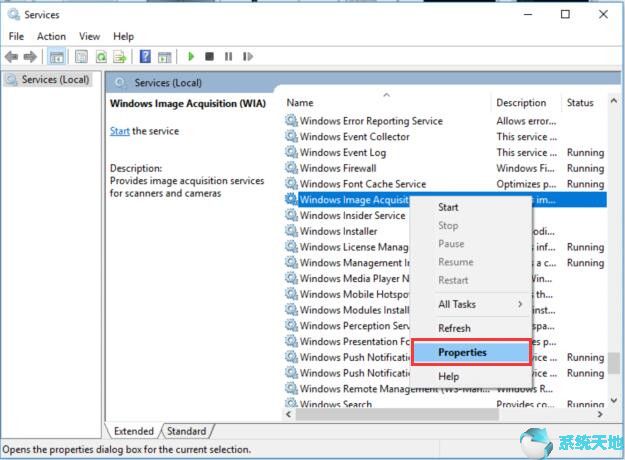The image size is (625, 460).
Task: Minimize the Services window
Action: tap(528, 14)
